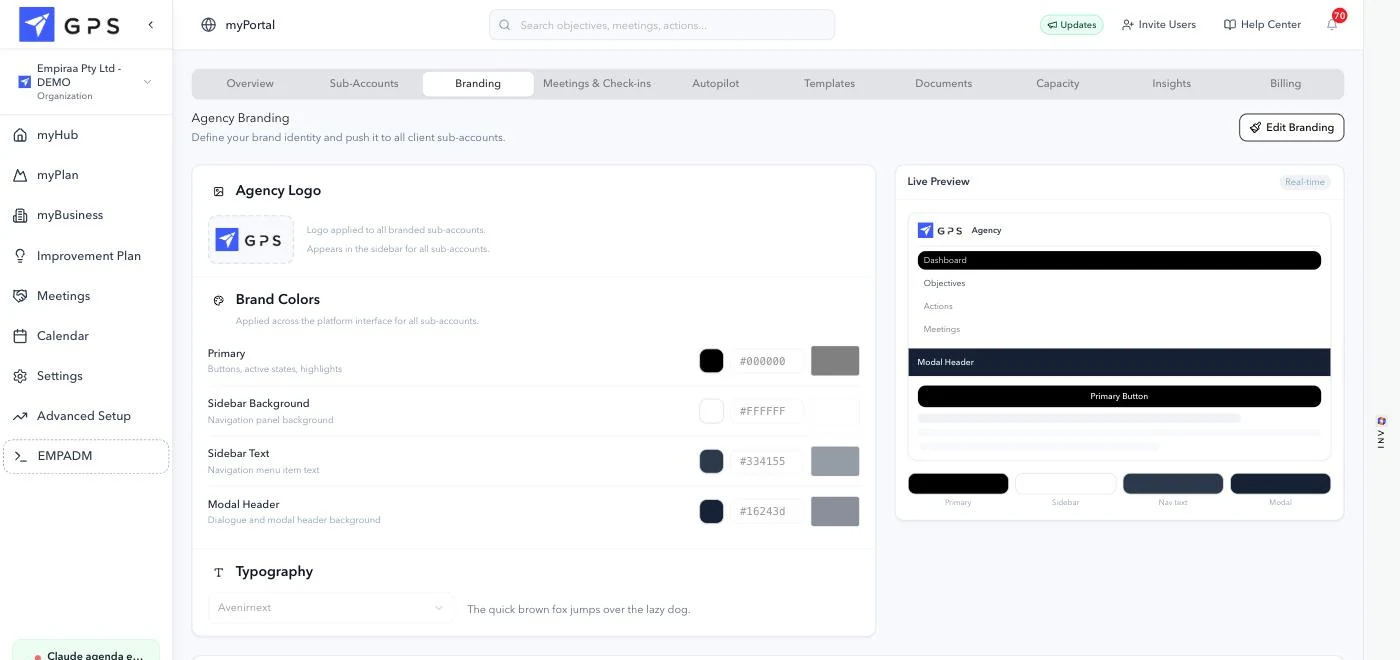Image resolution: width=1400 pixels, height=660 pixels.
Task: Click the myPortal heading text
Action: point(250,25)
